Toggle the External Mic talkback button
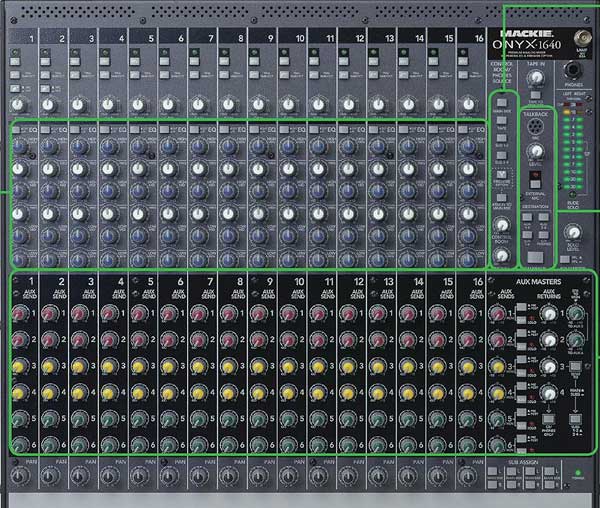600x508 pixels. [535, 184]
